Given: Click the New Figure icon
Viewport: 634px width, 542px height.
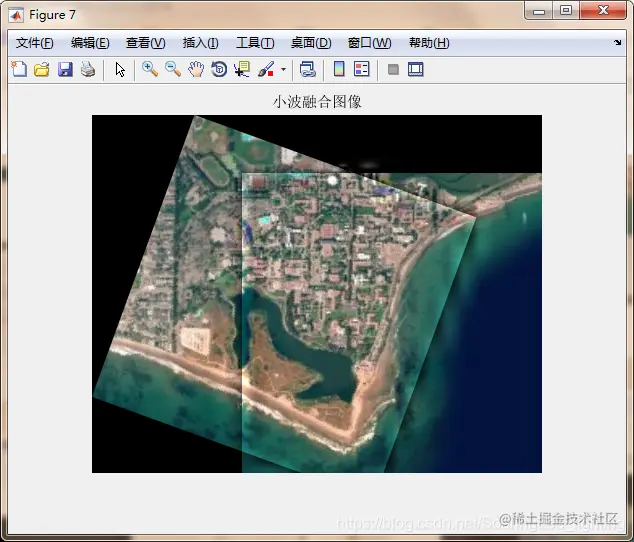Looking at the screenshot, I should tap(19, 69).
